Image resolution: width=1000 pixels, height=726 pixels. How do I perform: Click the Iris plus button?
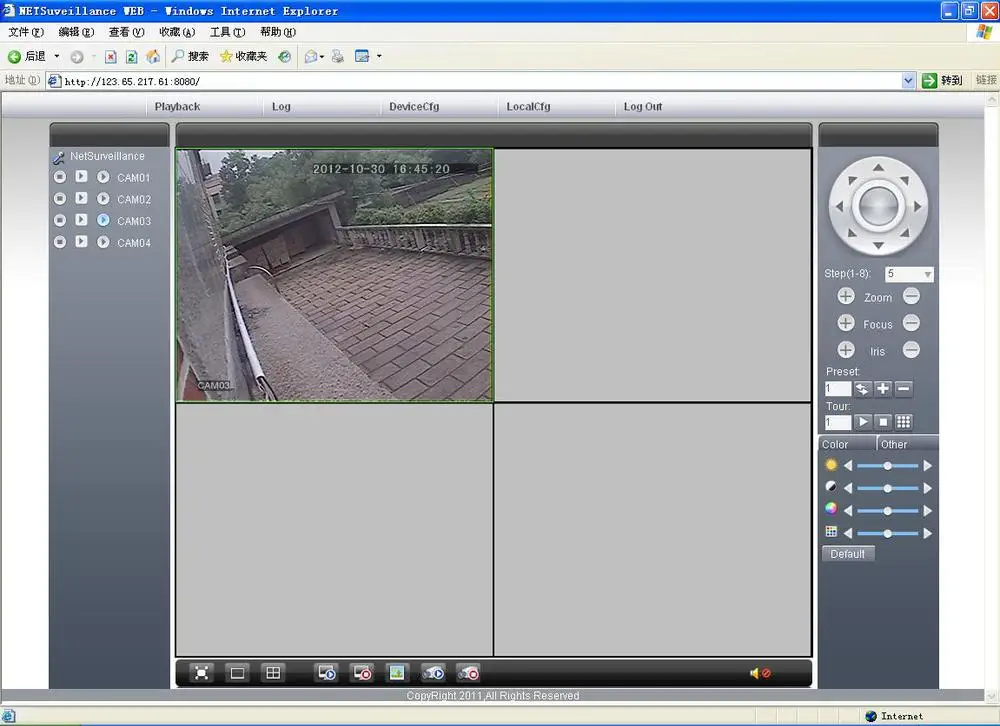(x=846, y=350)
